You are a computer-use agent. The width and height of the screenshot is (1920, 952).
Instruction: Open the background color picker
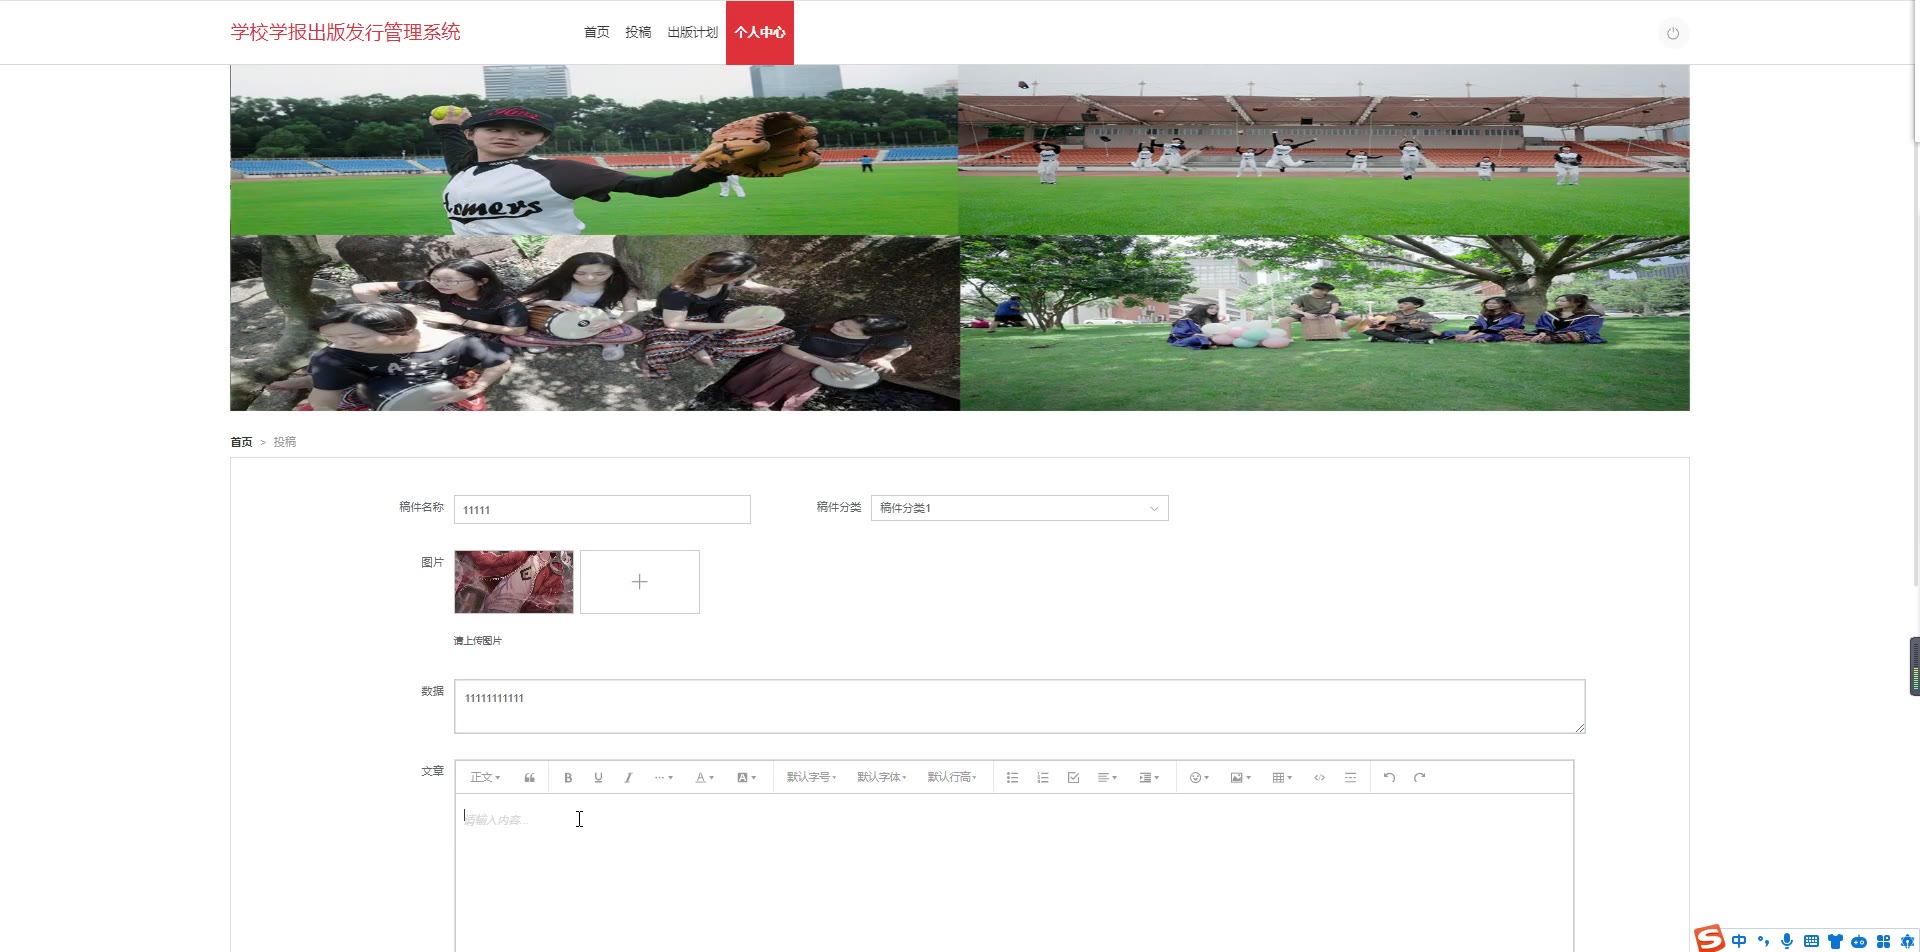coord(746,778)
